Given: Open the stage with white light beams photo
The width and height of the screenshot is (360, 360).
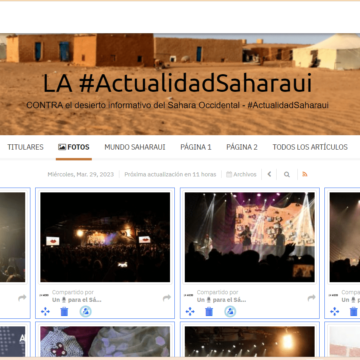Looking at the screenshot, I should point(250,237).
